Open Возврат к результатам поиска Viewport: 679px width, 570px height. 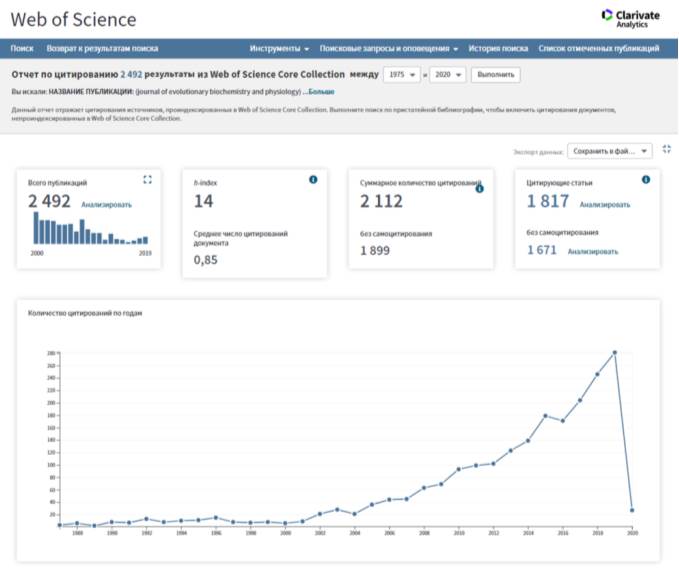pyautogui.click(x=102, y=49)
